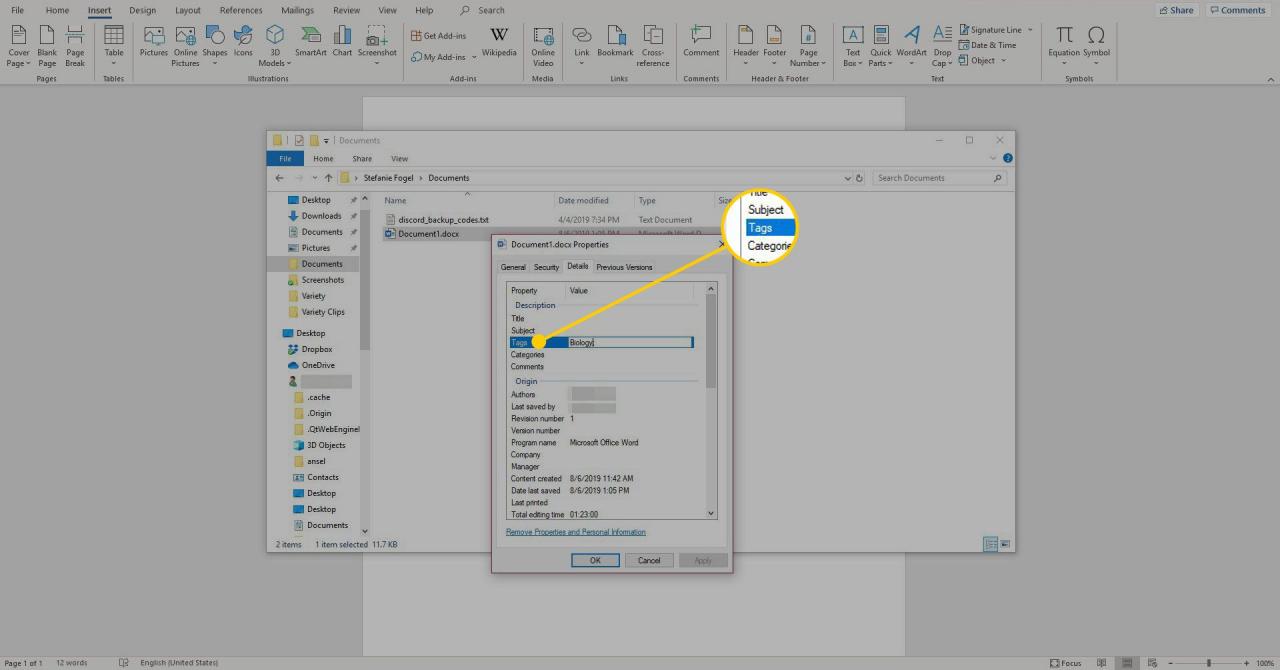Screen dimensions: 1280x670
Task: Insert an Equation
Action: [1064, 47]
